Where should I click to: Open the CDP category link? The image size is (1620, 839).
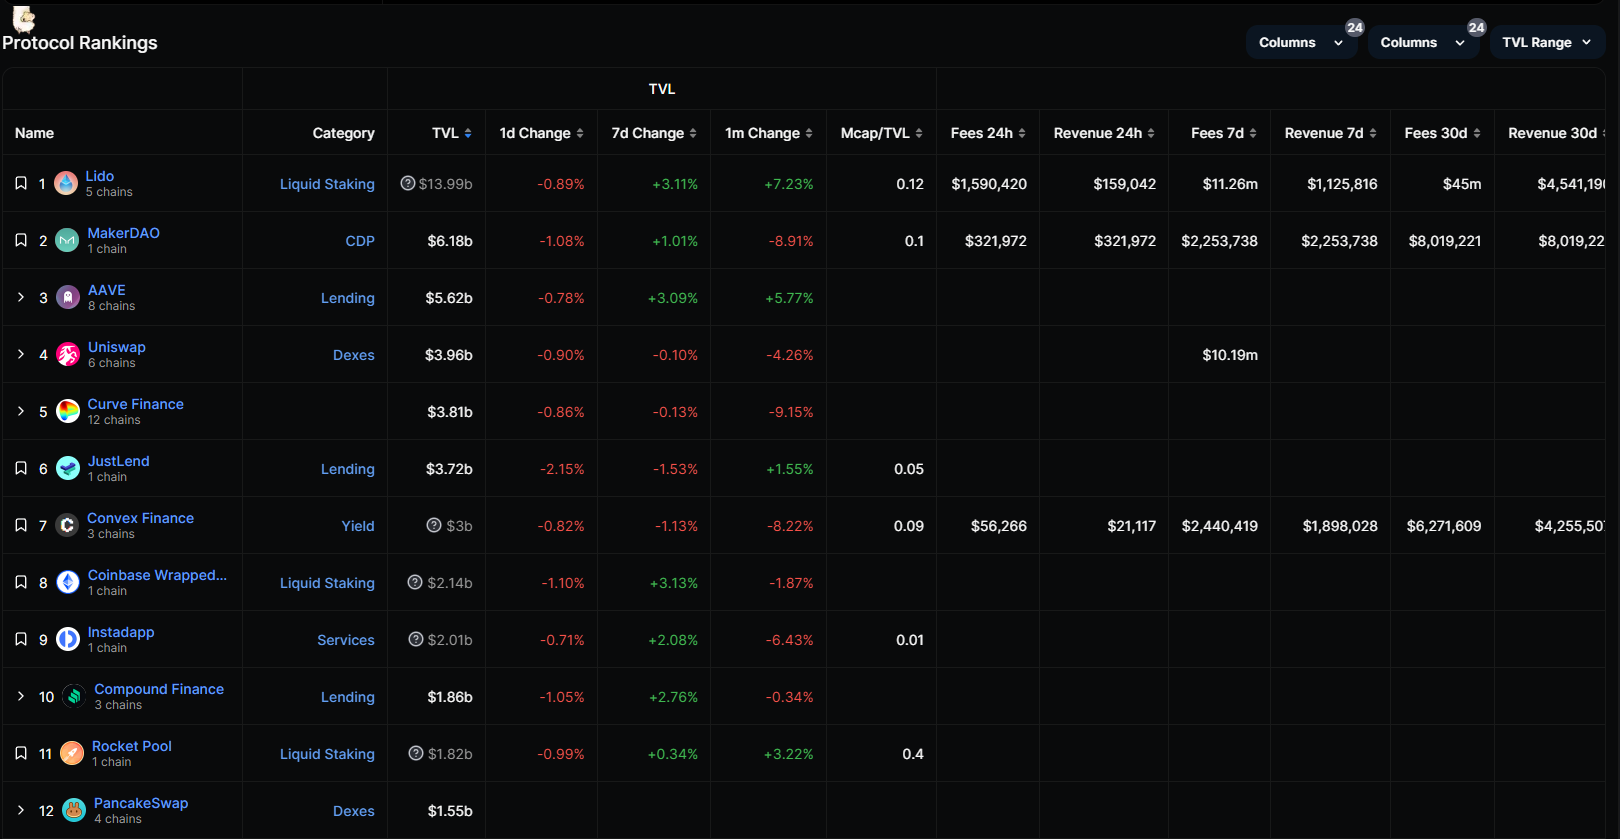click(x=360, y=241)
